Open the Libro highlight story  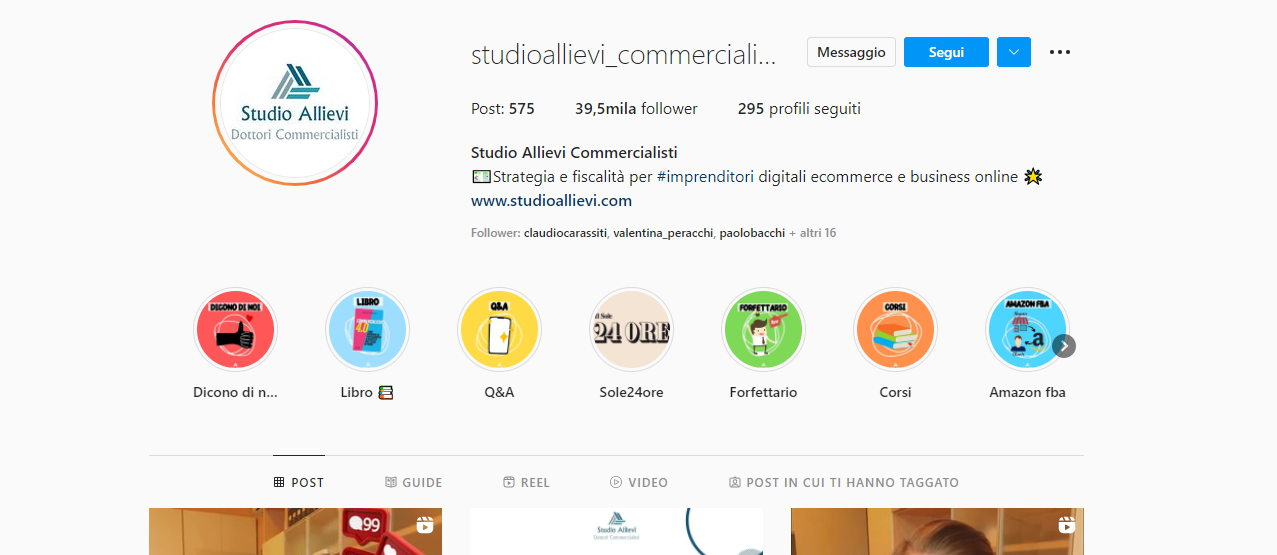click(367, 330)
